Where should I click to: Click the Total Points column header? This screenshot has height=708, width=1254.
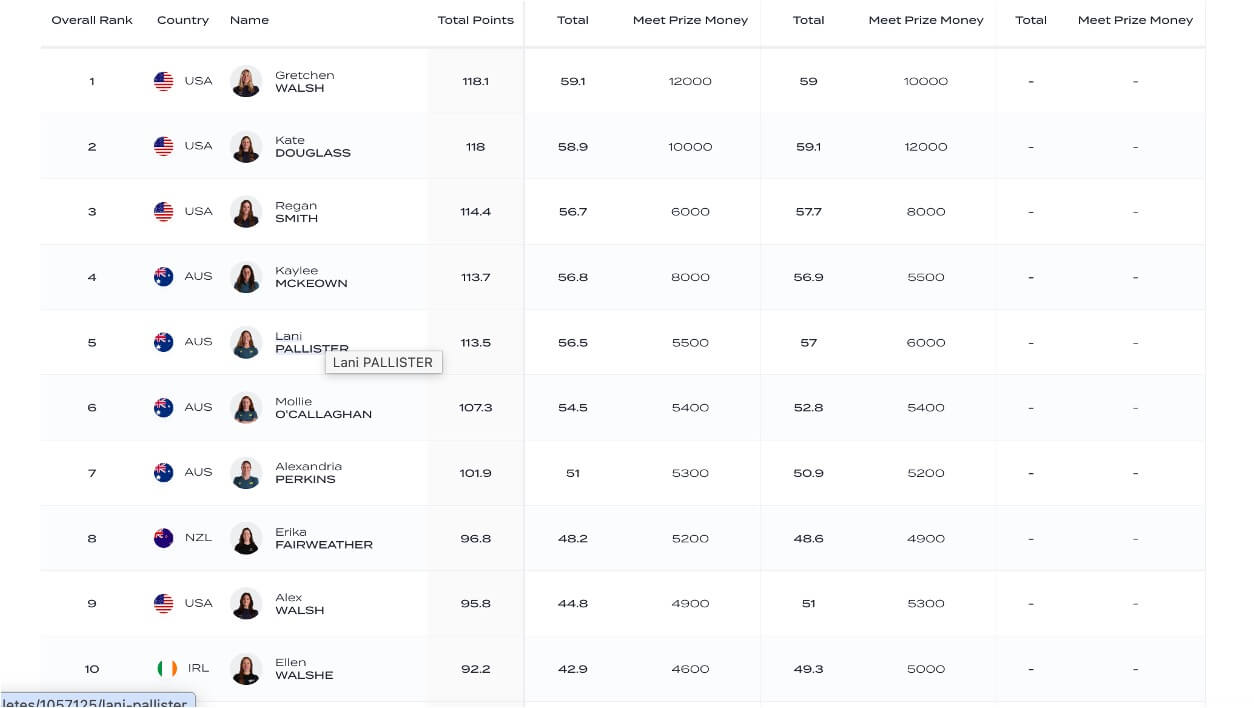tap(475, 20)
